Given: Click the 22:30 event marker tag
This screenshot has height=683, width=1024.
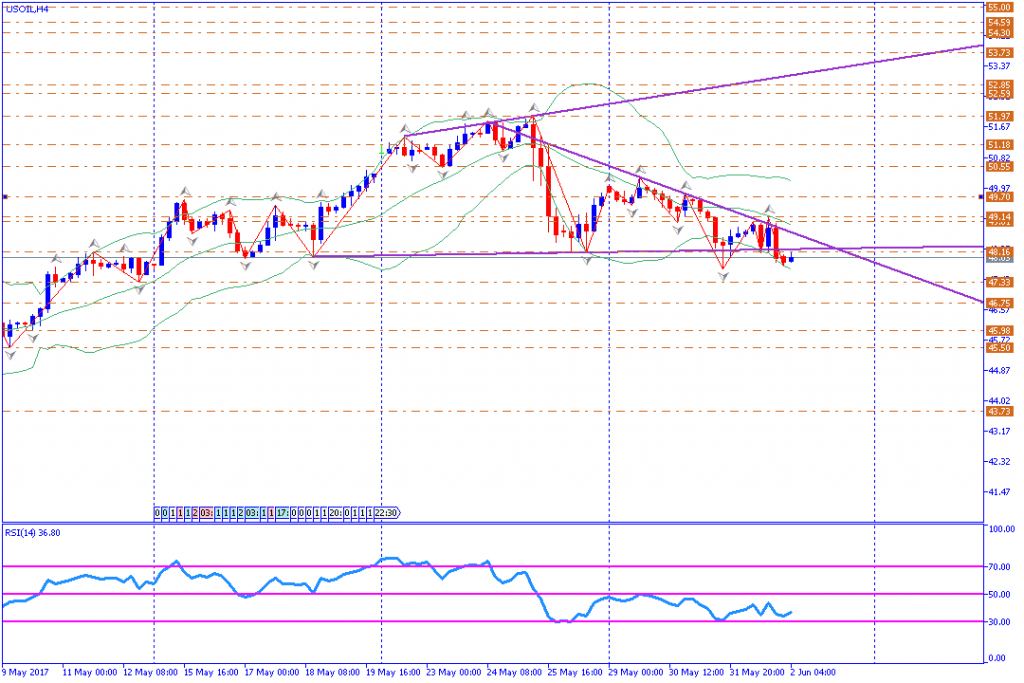Looking at the screenshot, I should pos(387,513).
